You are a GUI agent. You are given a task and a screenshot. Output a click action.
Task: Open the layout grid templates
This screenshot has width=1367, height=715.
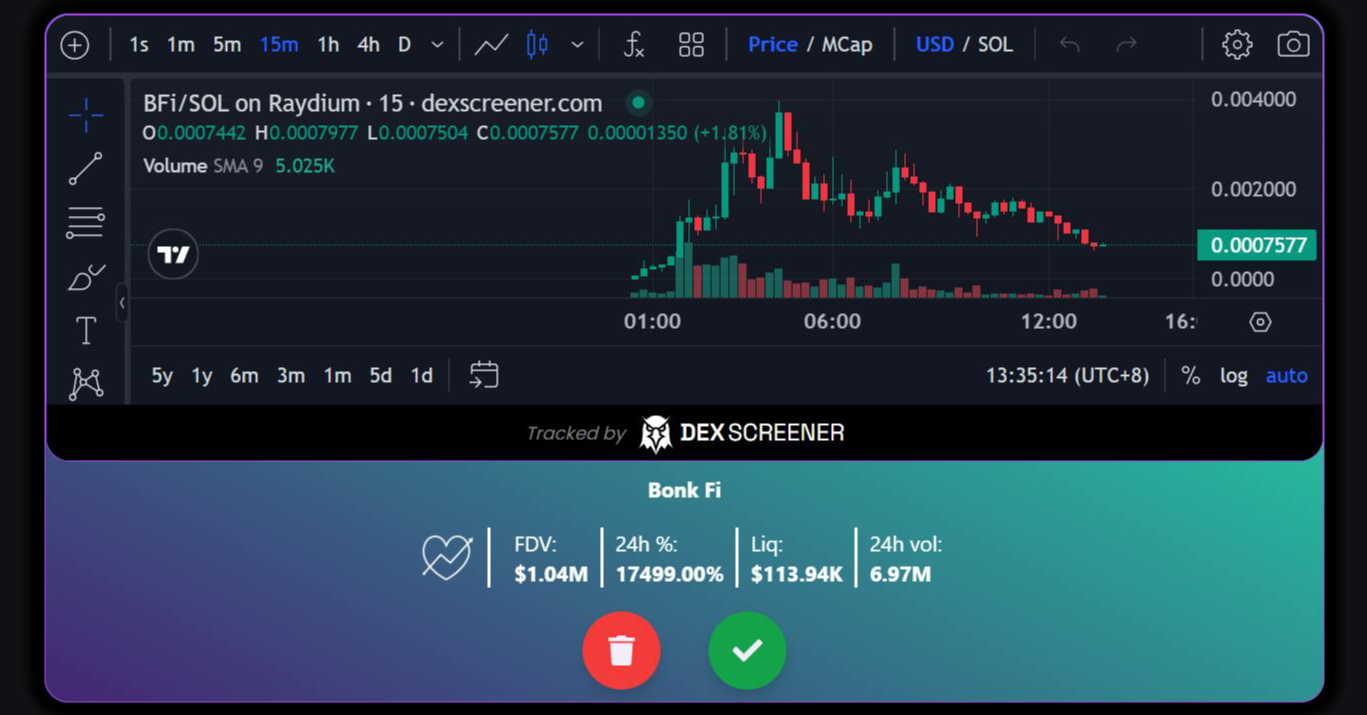click(691, 45)
